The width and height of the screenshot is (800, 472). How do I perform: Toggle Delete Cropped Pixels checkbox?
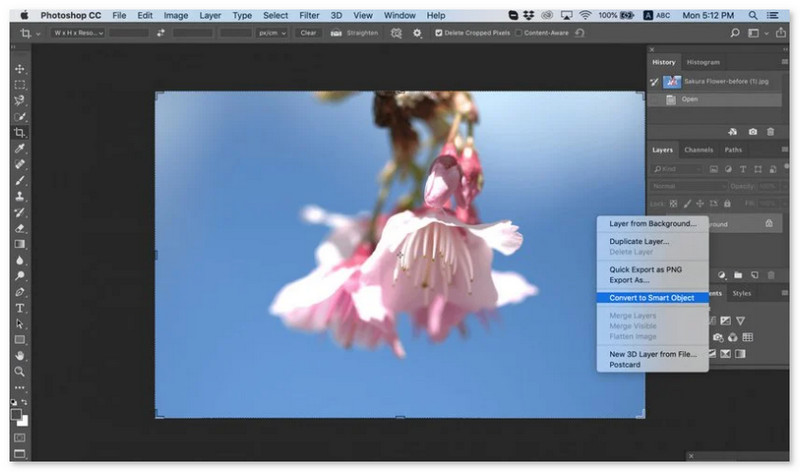438,33
